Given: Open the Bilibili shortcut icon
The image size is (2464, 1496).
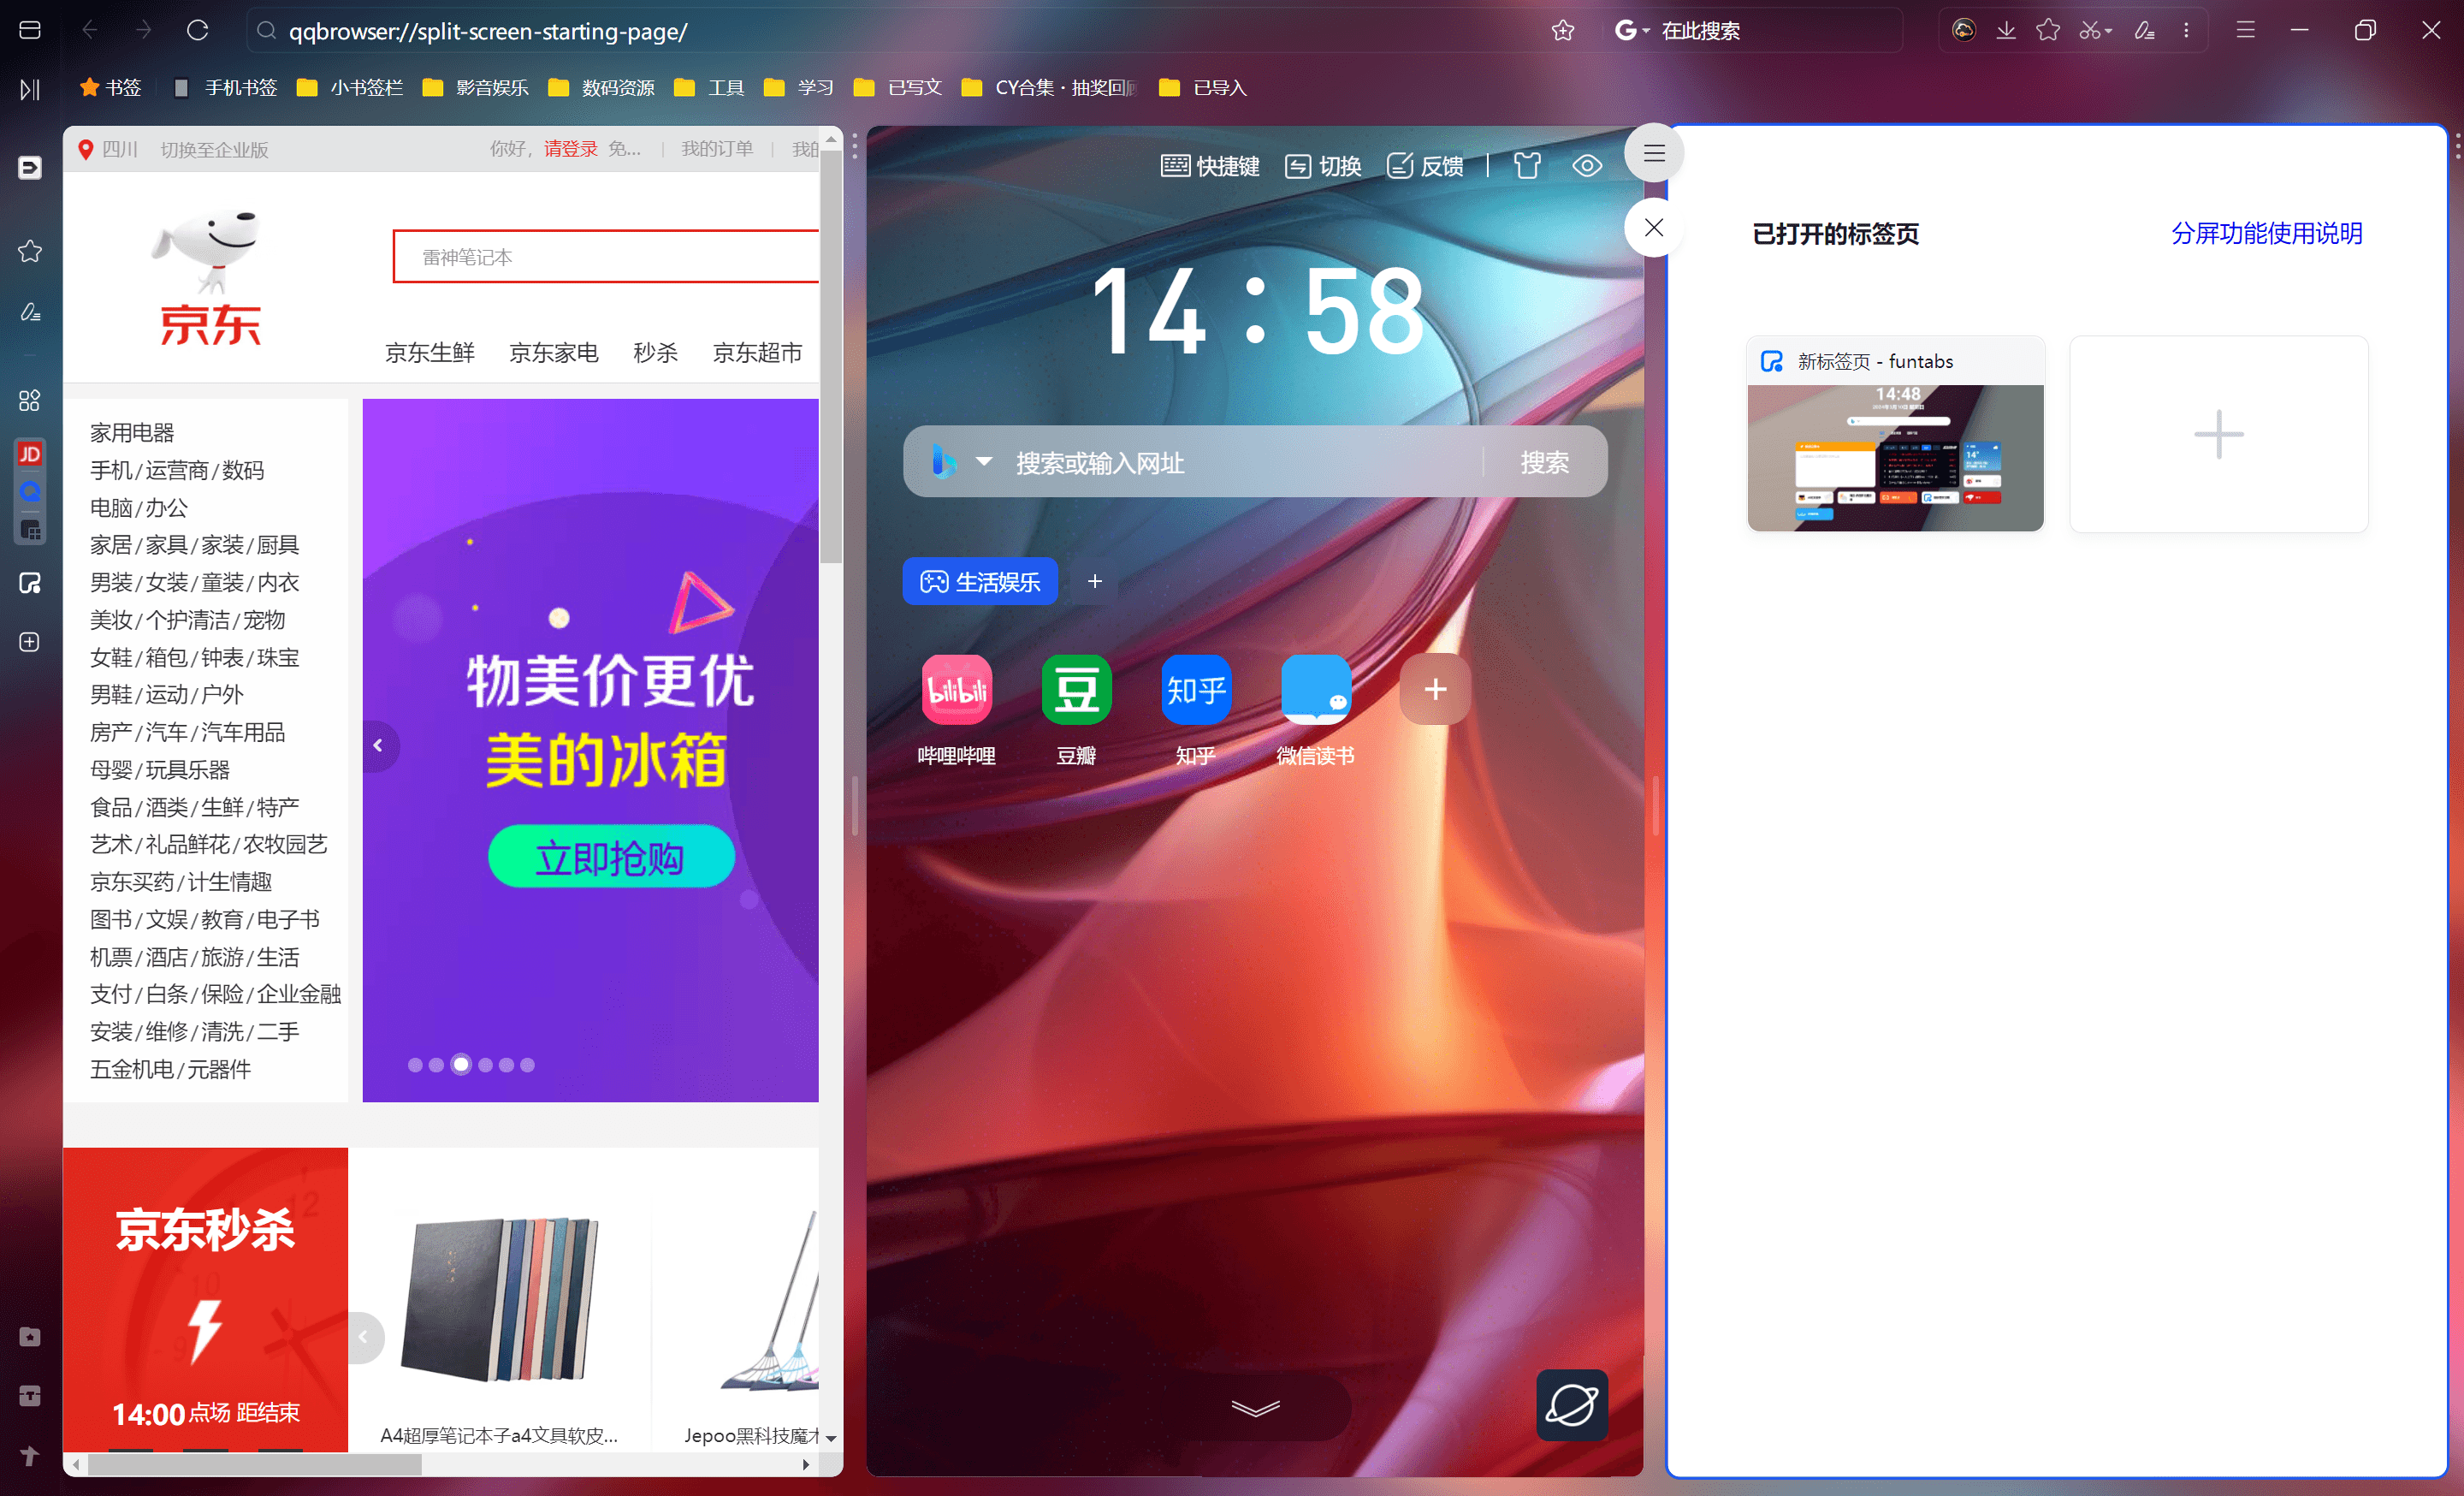Looking at the screenshot, I should pyautogui.click(x=956, y=689).
